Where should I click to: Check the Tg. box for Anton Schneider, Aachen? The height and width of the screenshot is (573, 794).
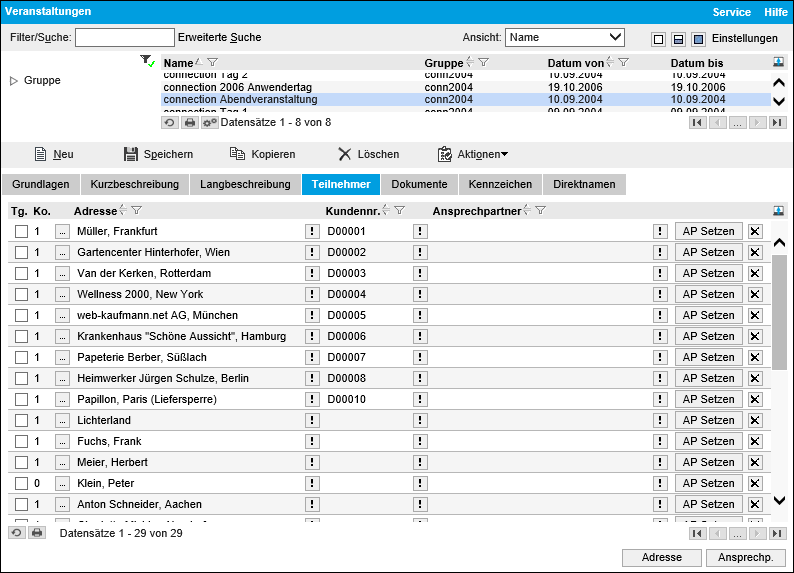pyautogui.click(x=21, y=505)
